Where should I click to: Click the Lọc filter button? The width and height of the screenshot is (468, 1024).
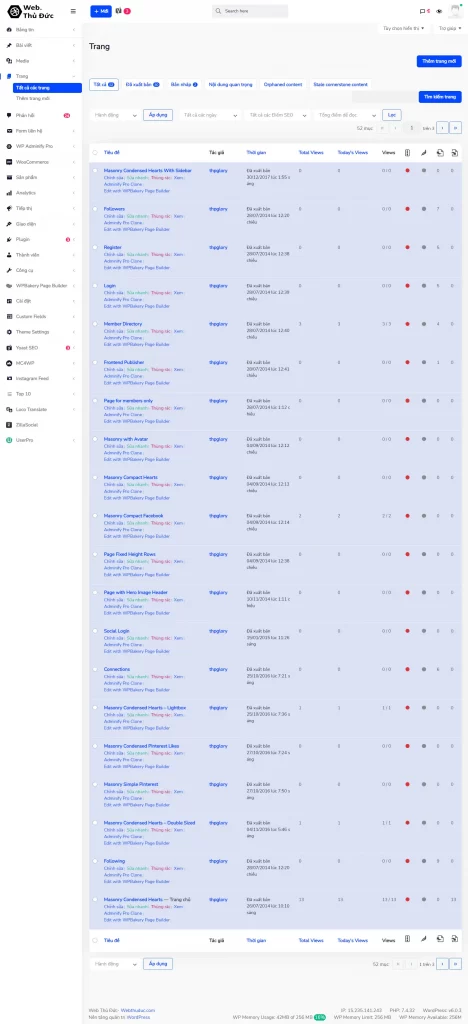pos(392,115)
